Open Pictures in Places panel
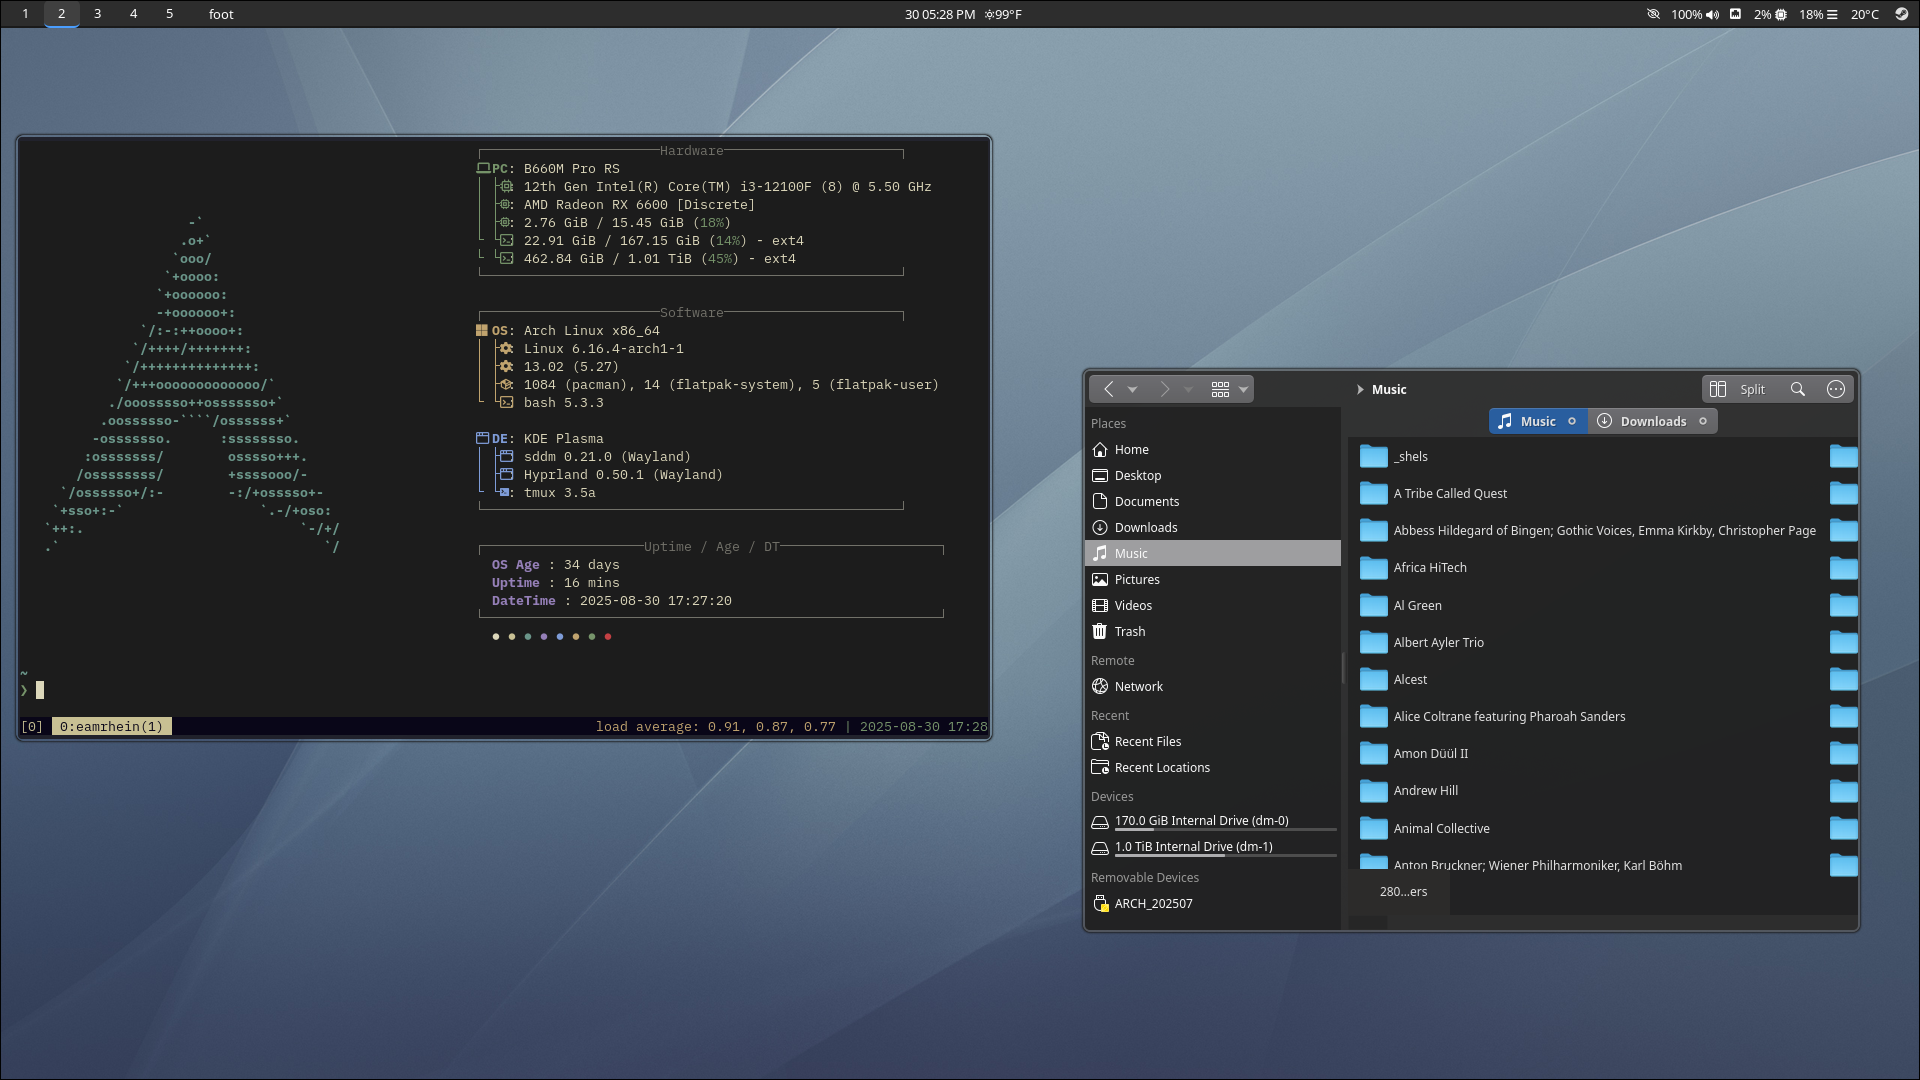 click(x=1212, y=580)
